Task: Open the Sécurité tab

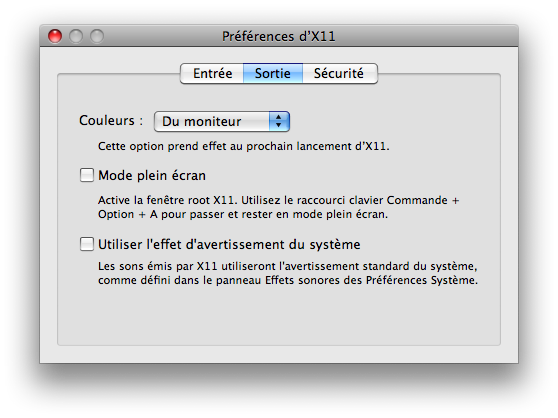Action: pos(339,74)
